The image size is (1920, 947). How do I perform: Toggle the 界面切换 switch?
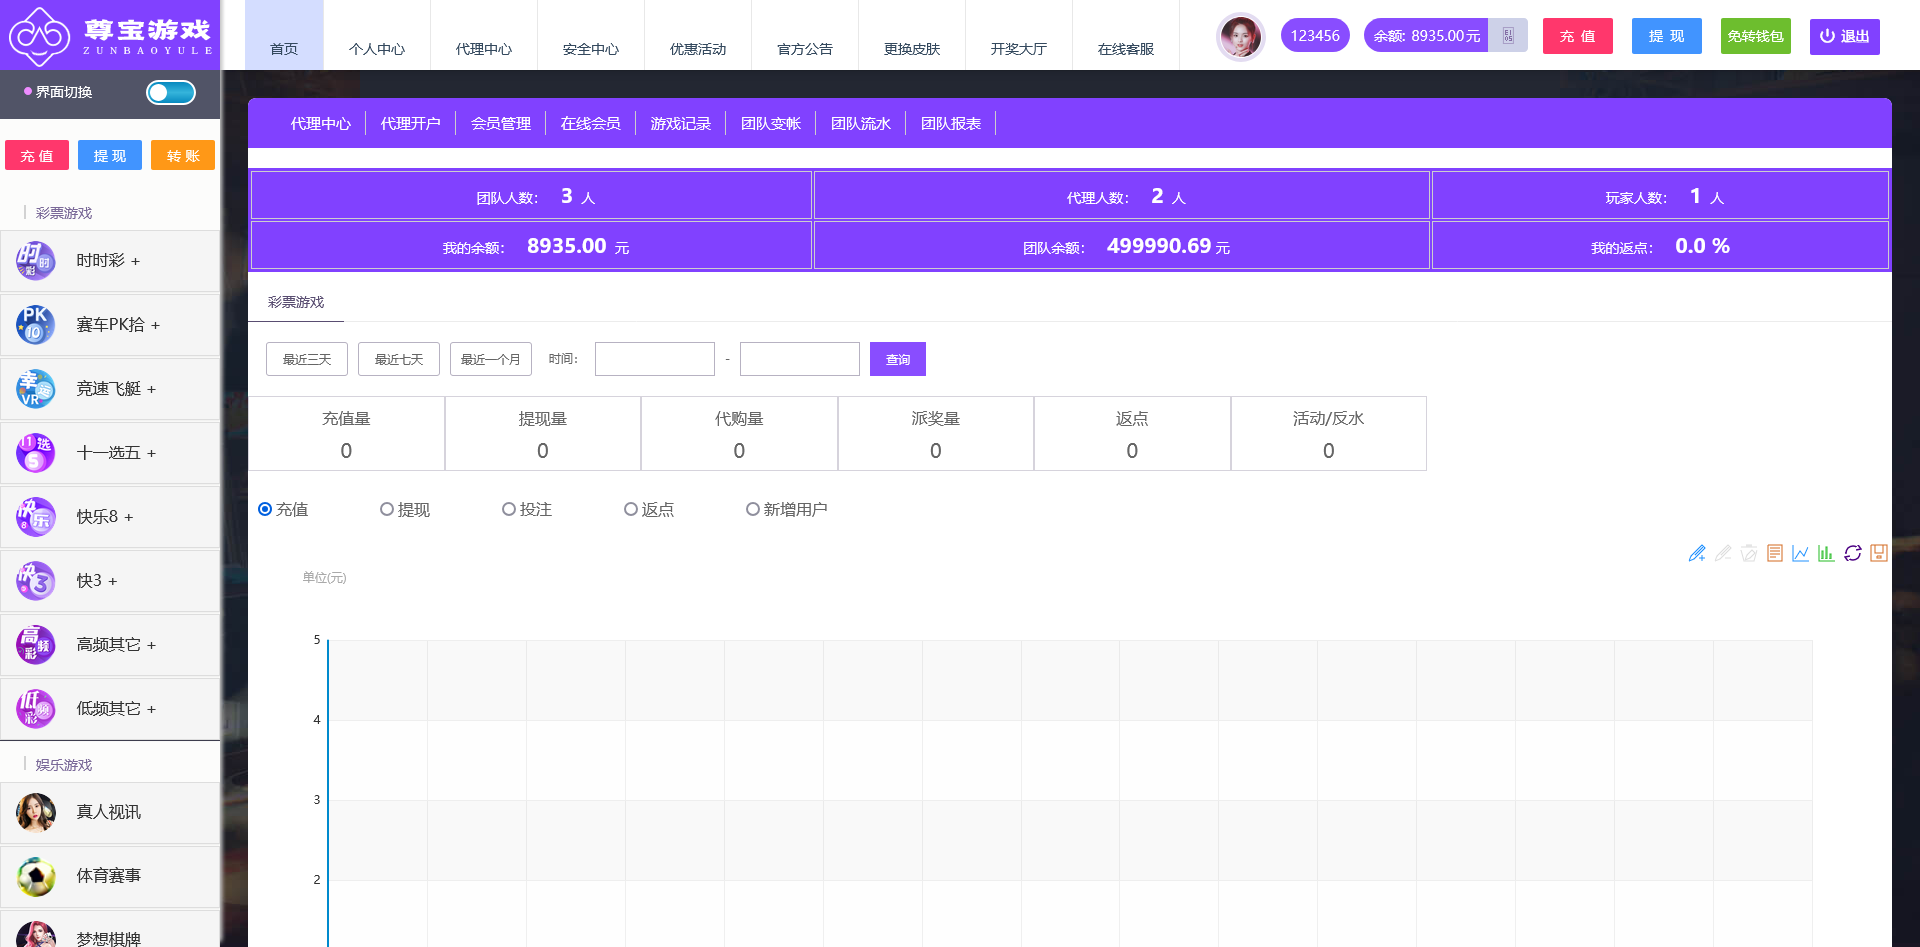171,93
